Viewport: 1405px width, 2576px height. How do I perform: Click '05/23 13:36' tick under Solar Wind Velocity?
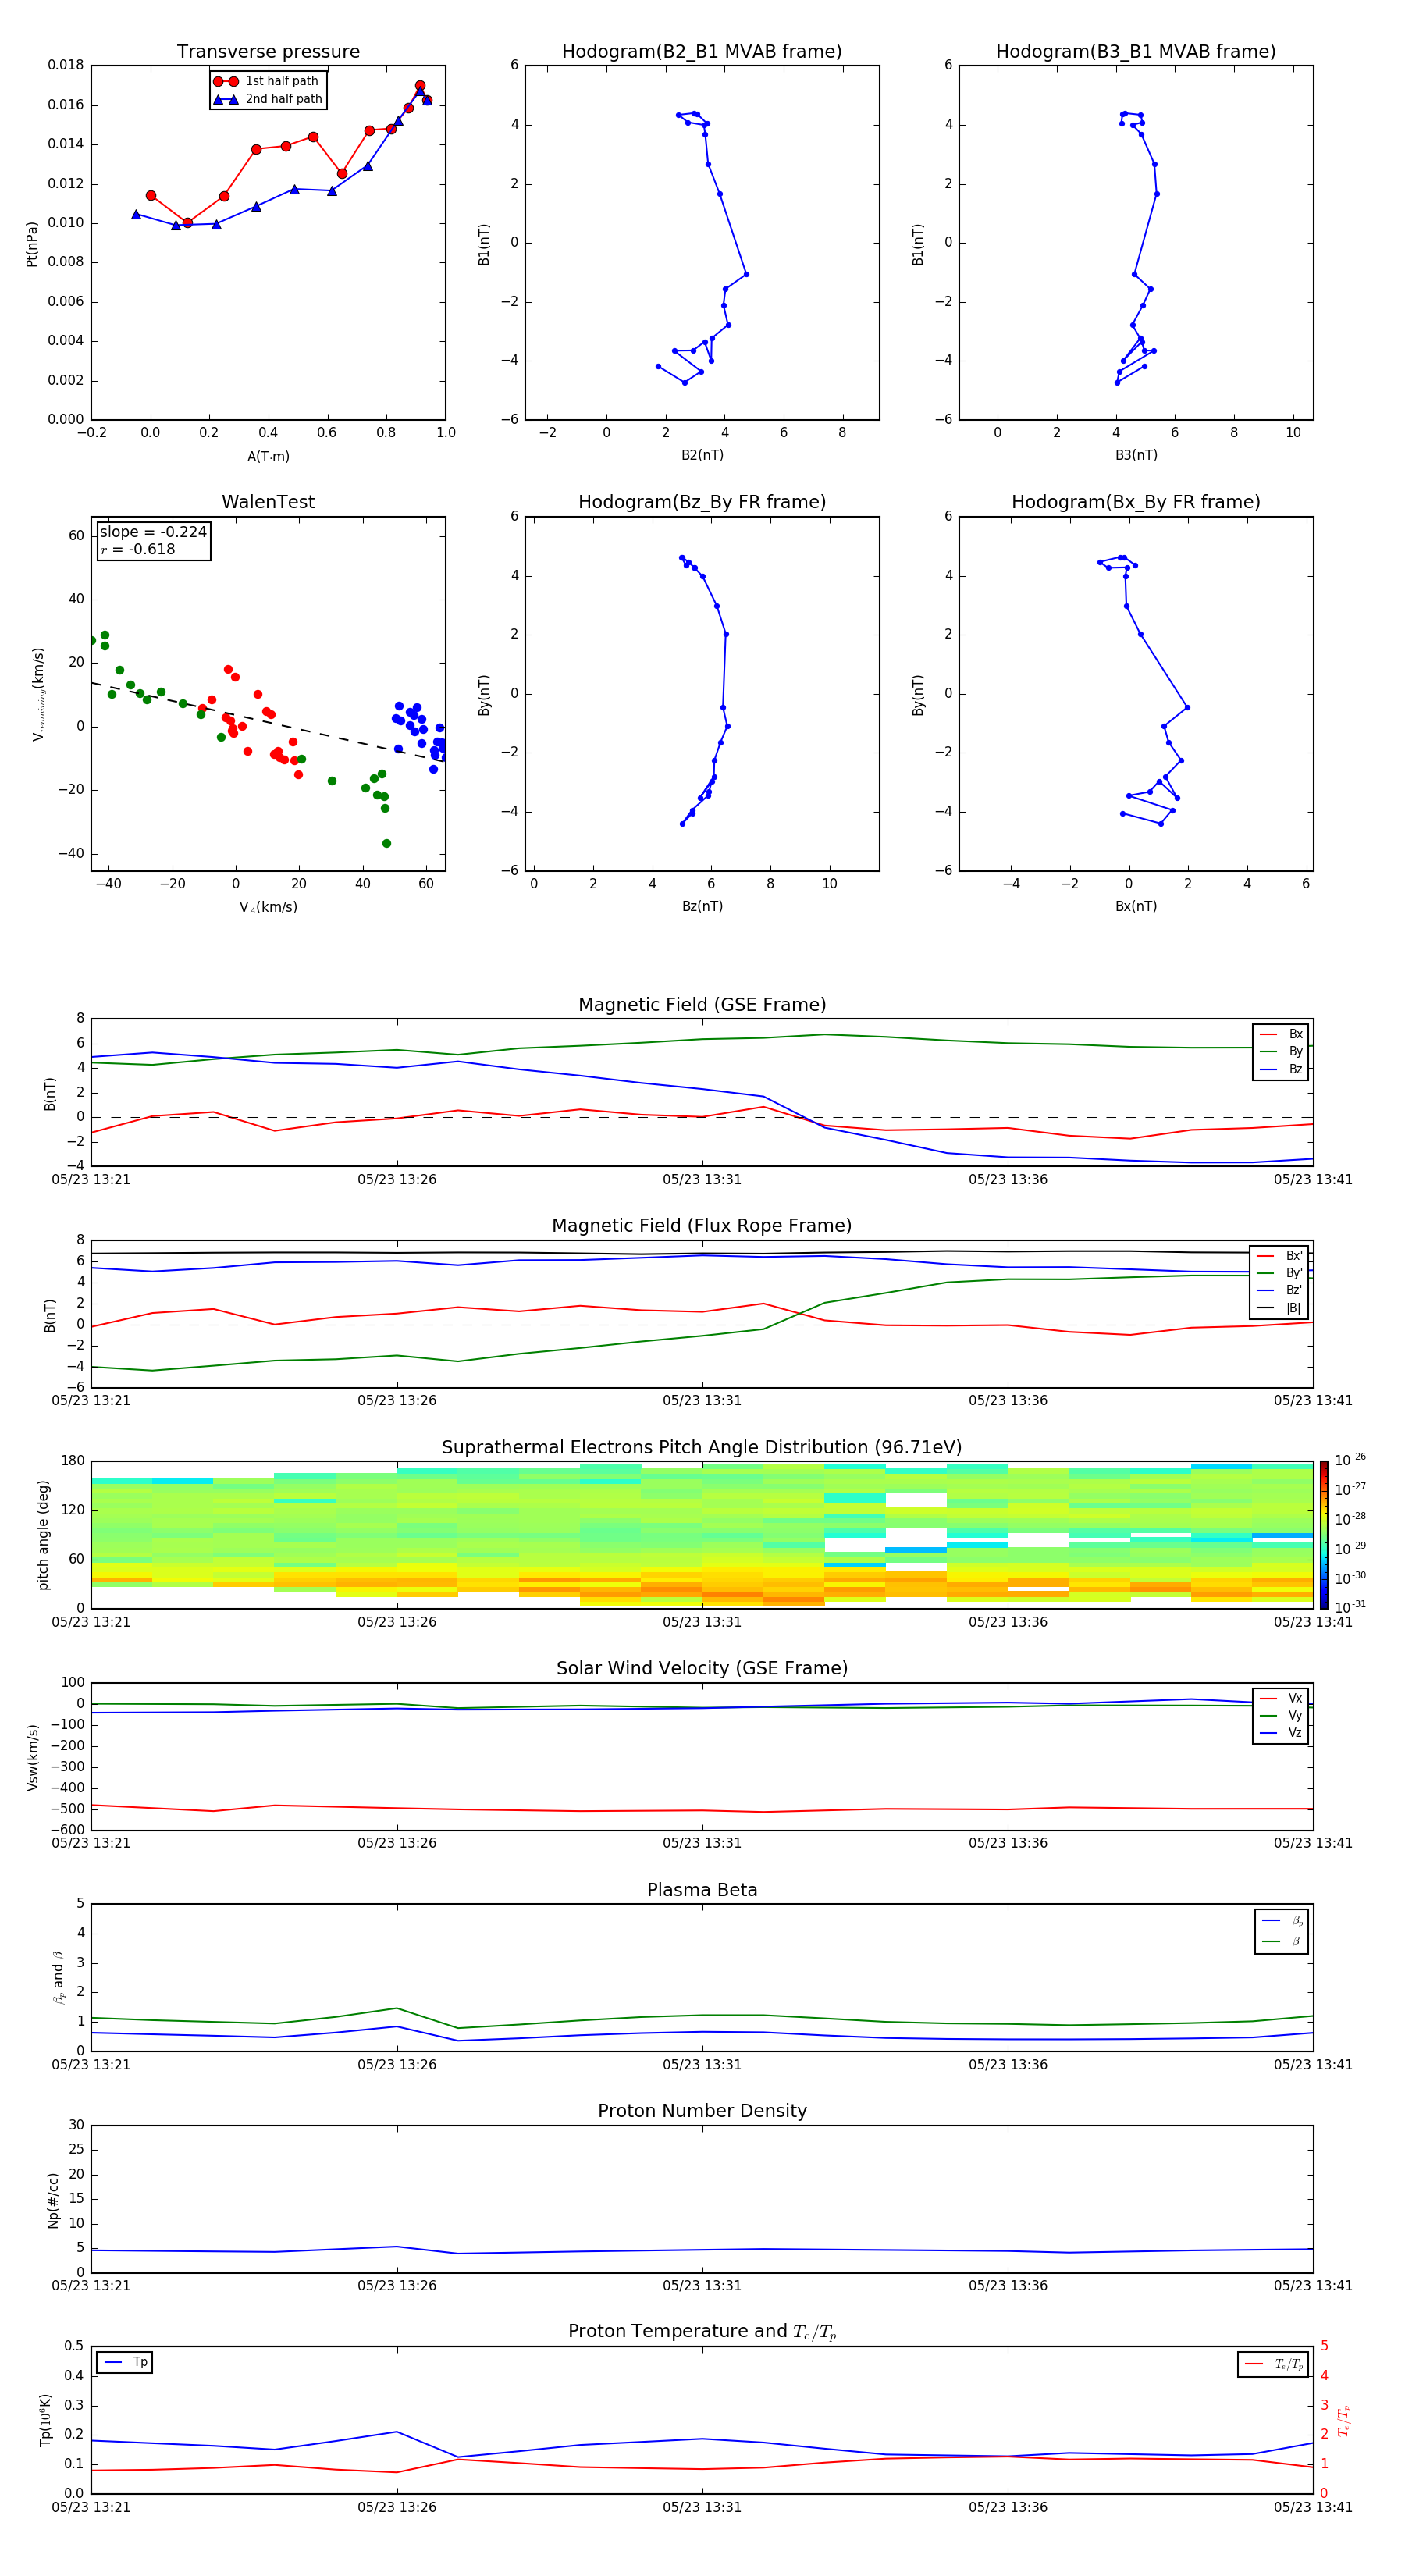click(x=1008, y=1843)
